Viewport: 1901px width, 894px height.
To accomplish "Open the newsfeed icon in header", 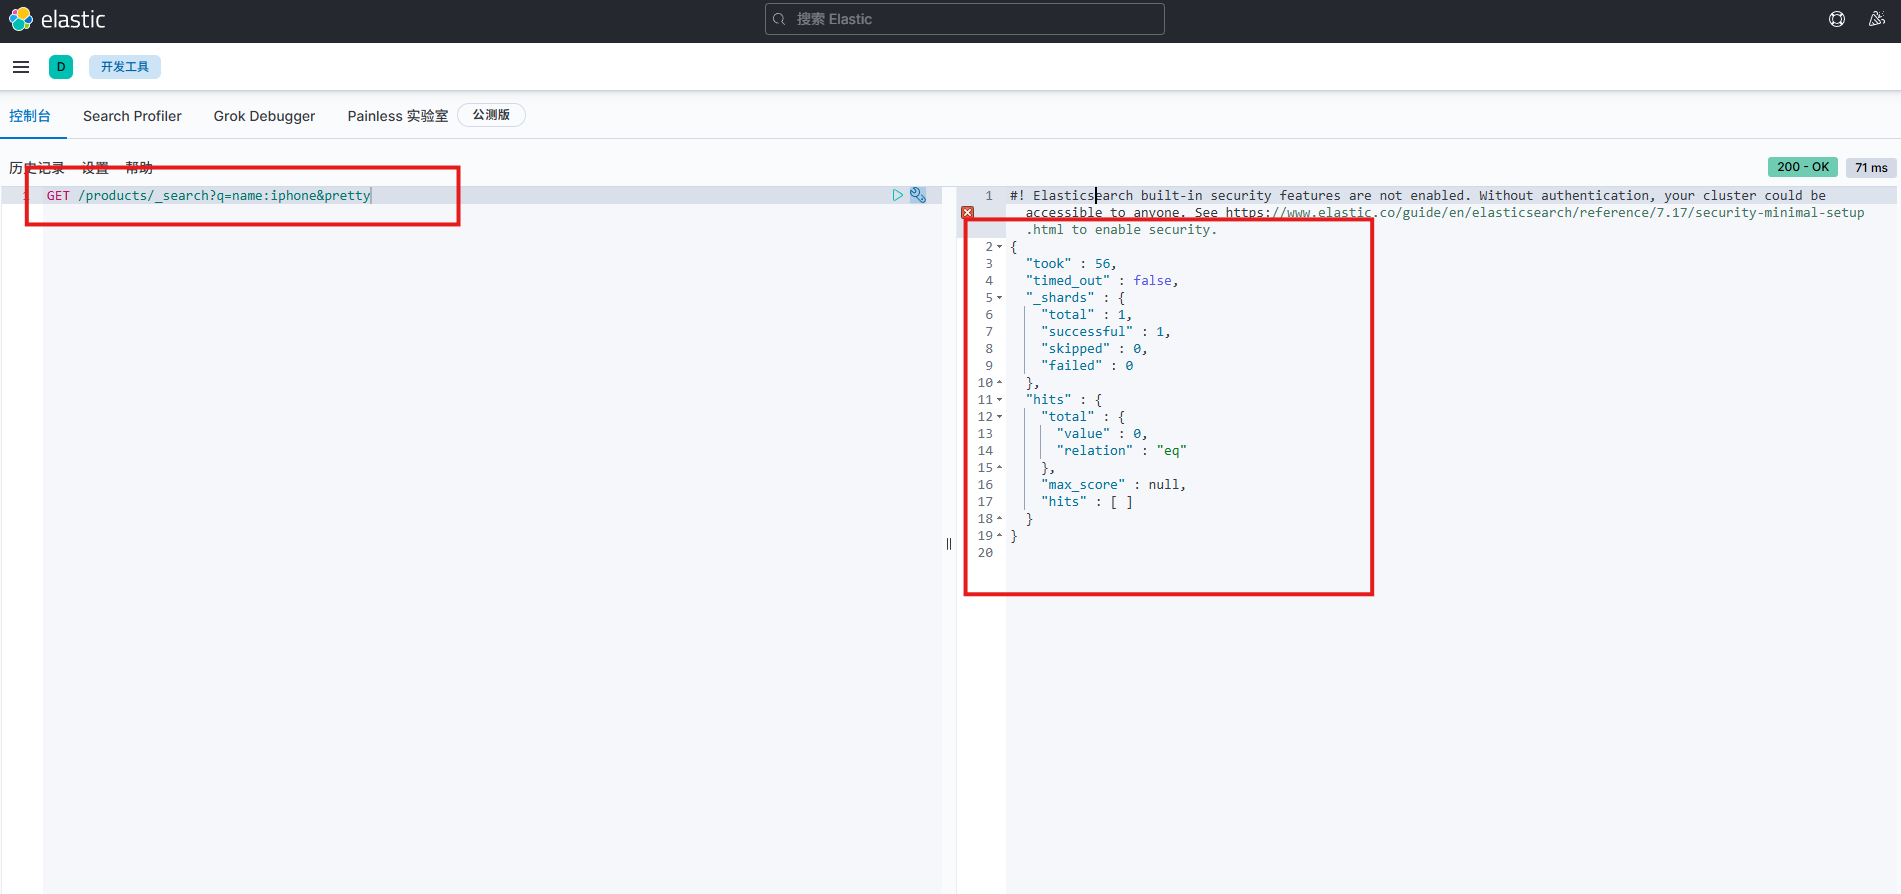I will (x=1876, y=19).
